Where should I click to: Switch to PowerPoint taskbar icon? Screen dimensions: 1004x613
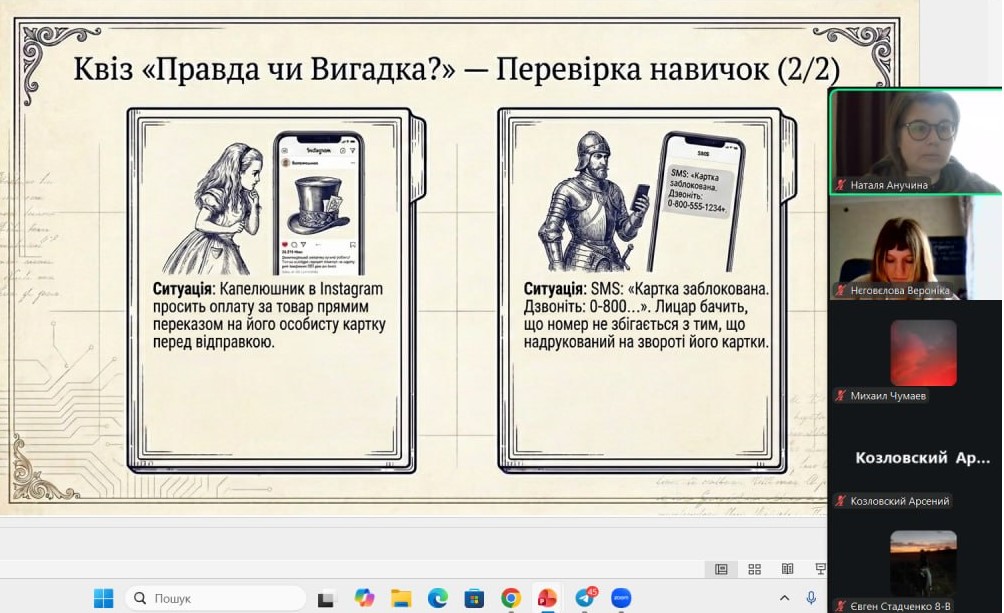[x=547, y=598]
